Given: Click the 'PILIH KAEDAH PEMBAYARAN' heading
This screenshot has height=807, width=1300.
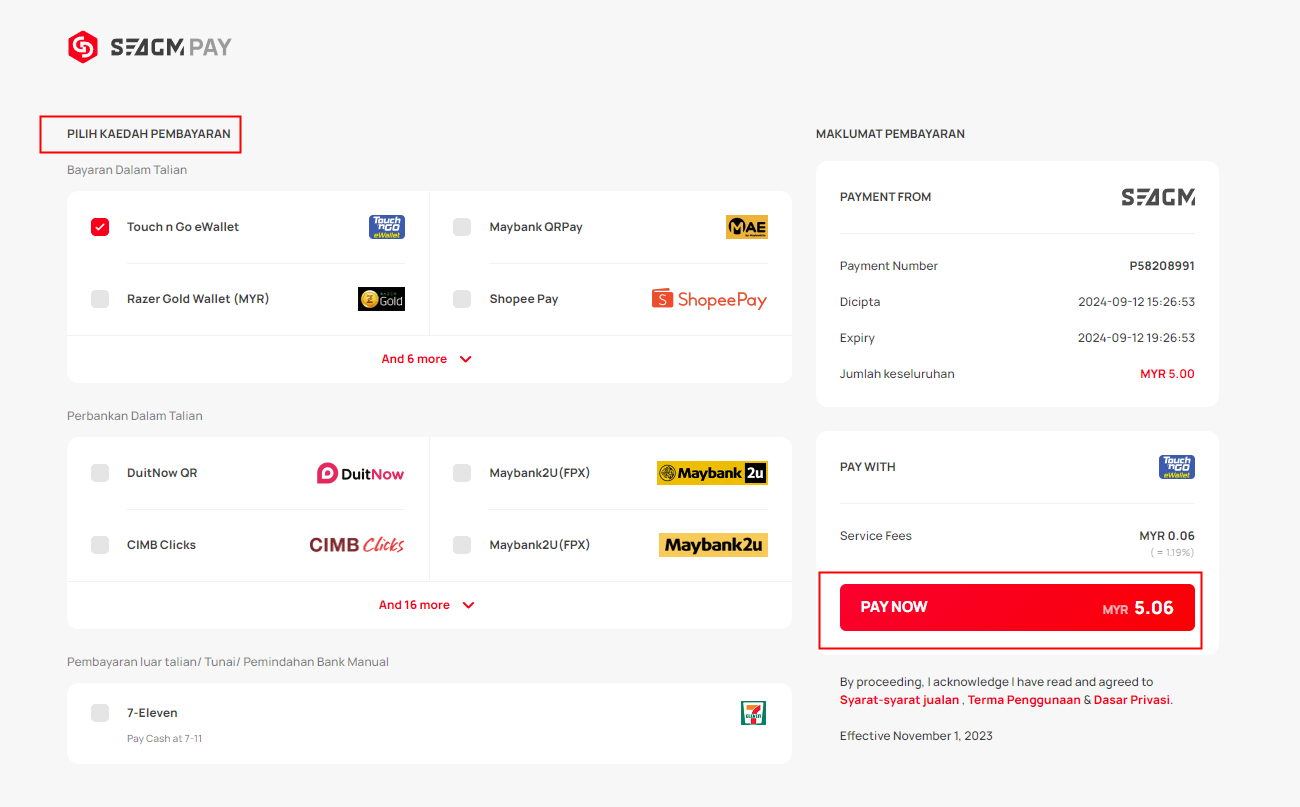Looking at the screenshot, I should (149, 134).
